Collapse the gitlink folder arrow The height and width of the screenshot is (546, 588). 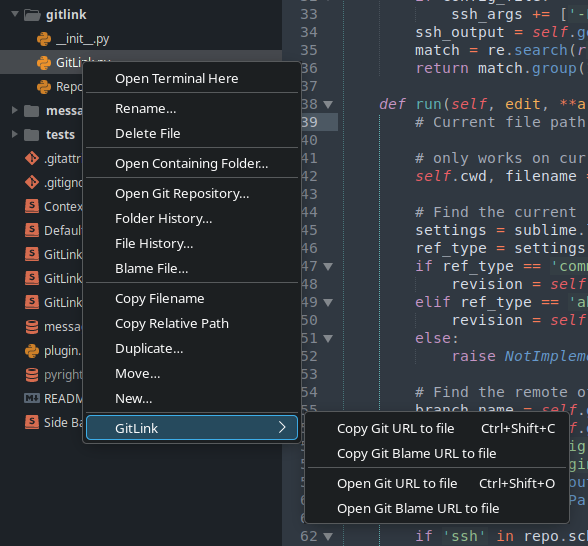tap(15, 14)
